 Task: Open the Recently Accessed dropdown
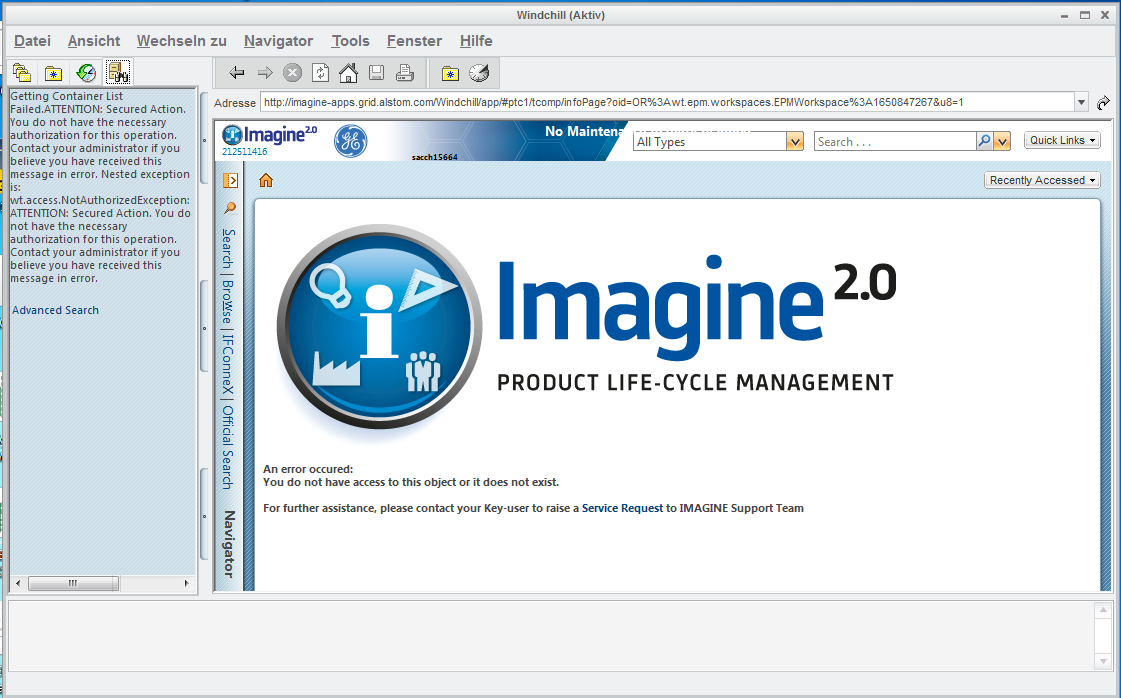click(1042, 180)
